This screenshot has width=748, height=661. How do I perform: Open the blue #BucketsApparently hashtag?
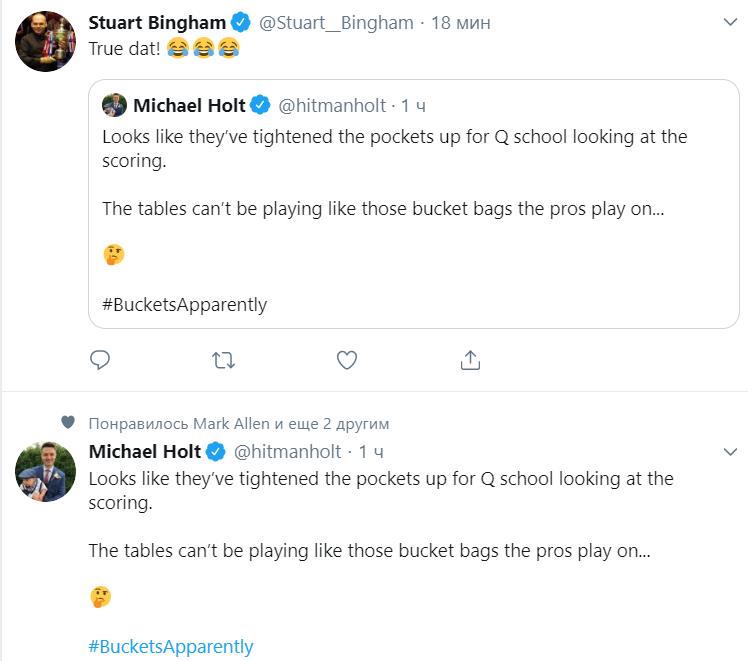pyautogui.click(x=171, y=646)
